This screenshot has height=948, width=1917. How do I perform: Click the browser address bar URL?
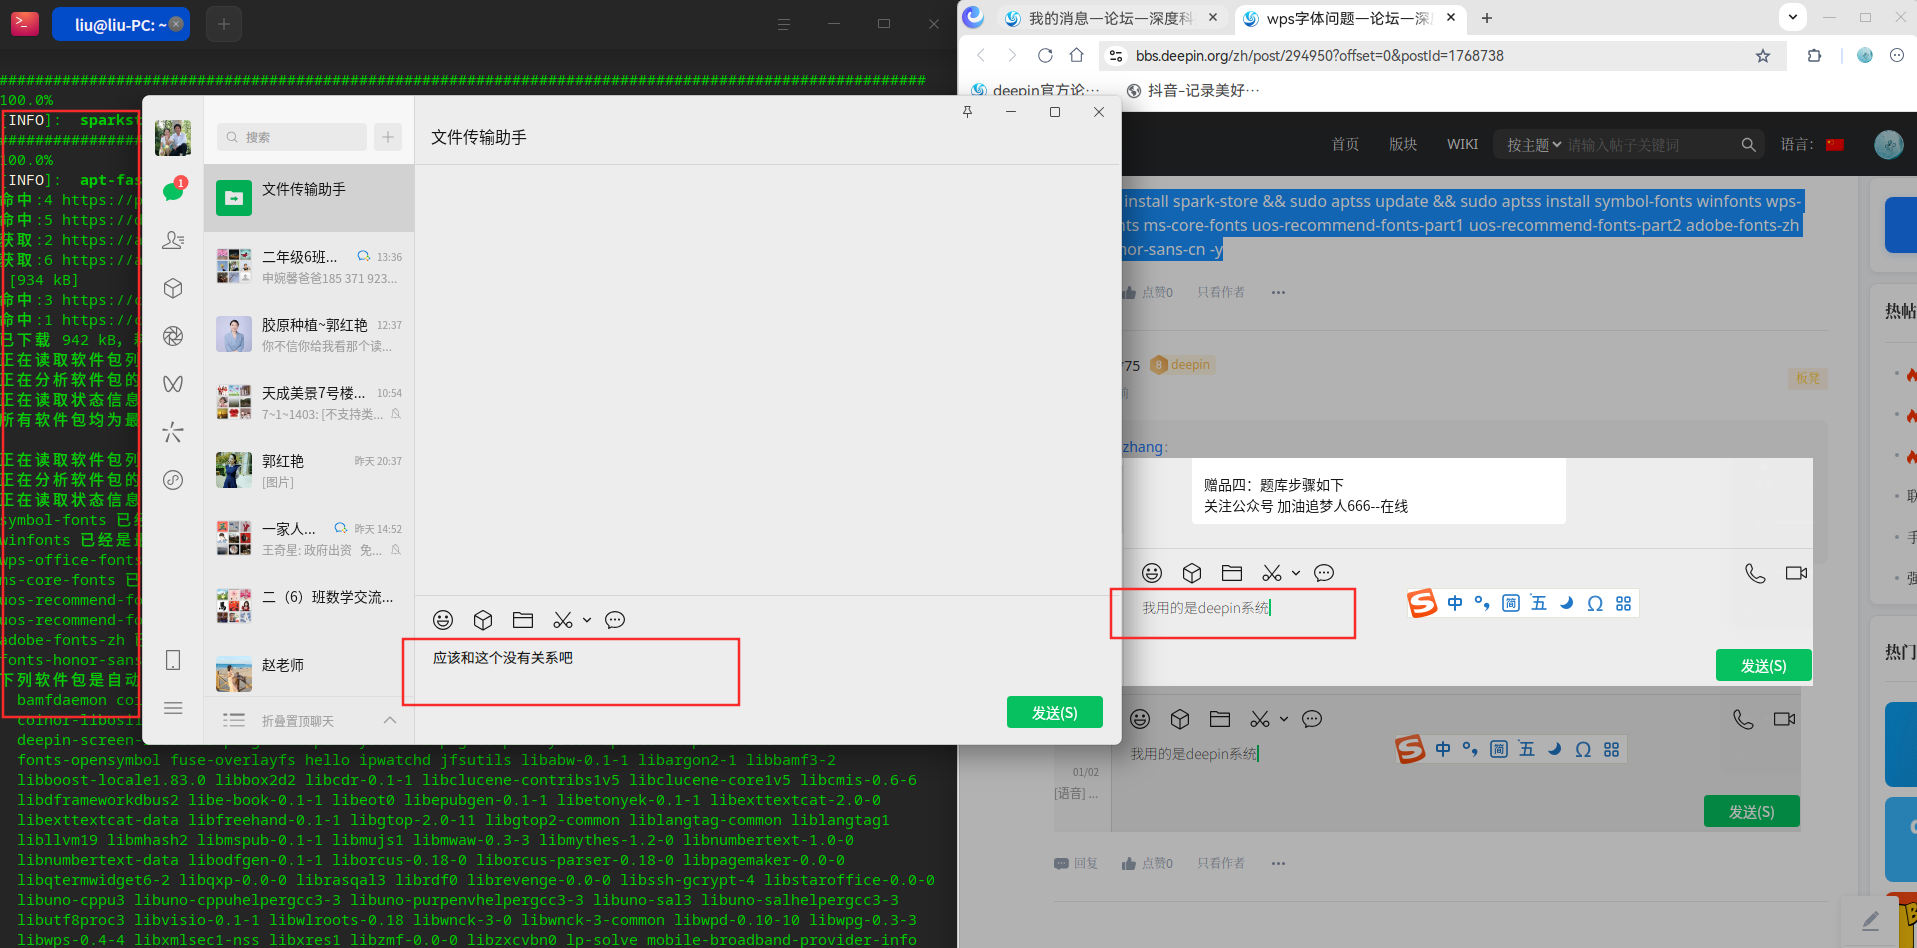1319,56
